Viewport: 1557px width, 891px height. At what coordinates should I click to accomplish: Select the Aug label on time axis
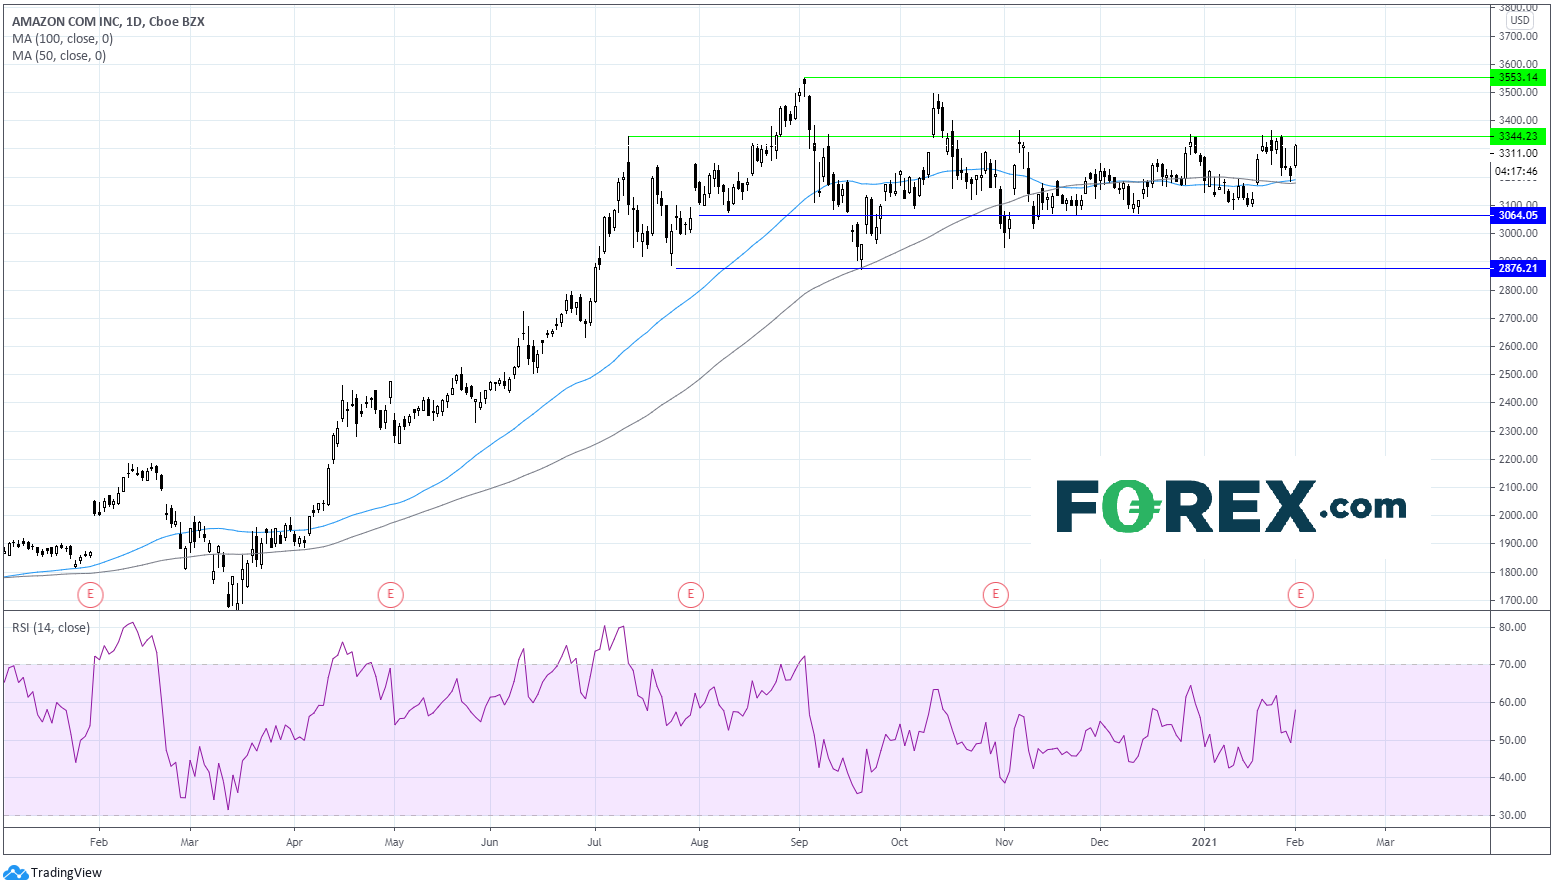699,842
